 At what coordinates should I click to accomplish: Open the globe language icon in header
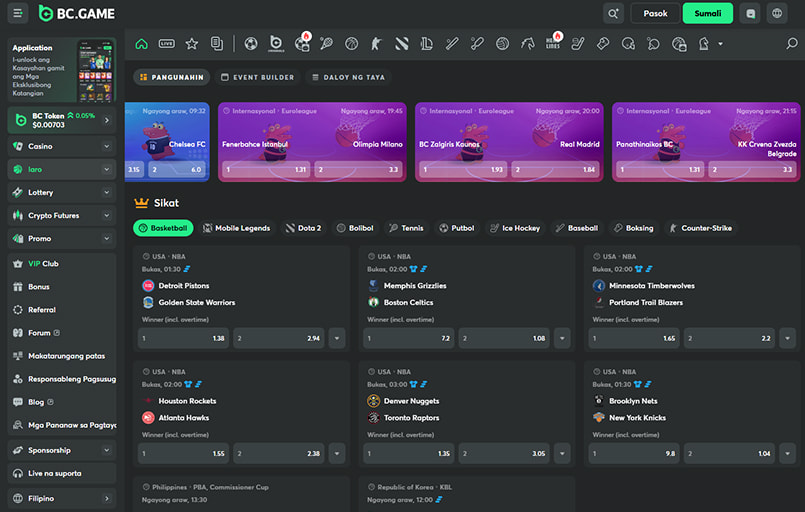[x=778, y=14]
